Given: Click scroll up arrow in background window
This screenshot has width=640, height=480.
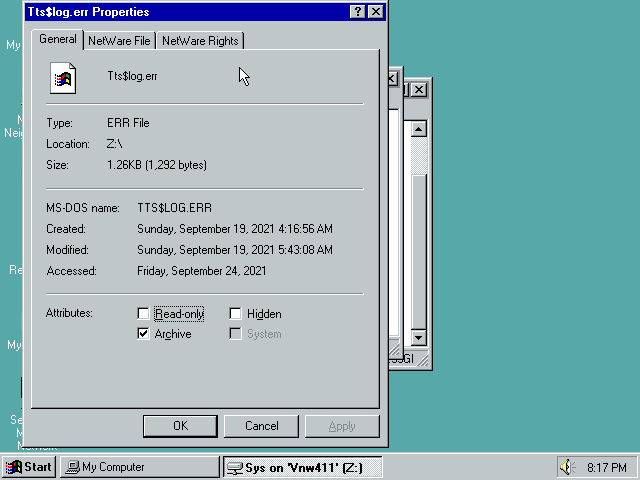Looking at the screenshot, I should [x=419, y=129].
